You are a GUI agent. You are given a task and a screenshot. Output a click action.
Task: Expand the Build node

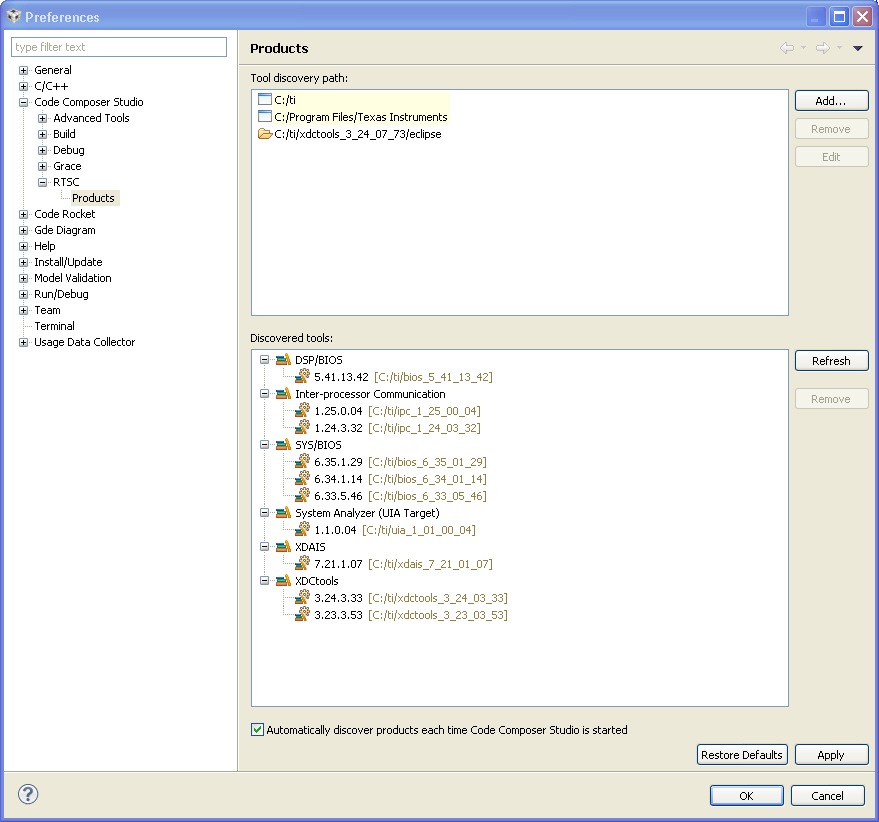coord(43,134)
